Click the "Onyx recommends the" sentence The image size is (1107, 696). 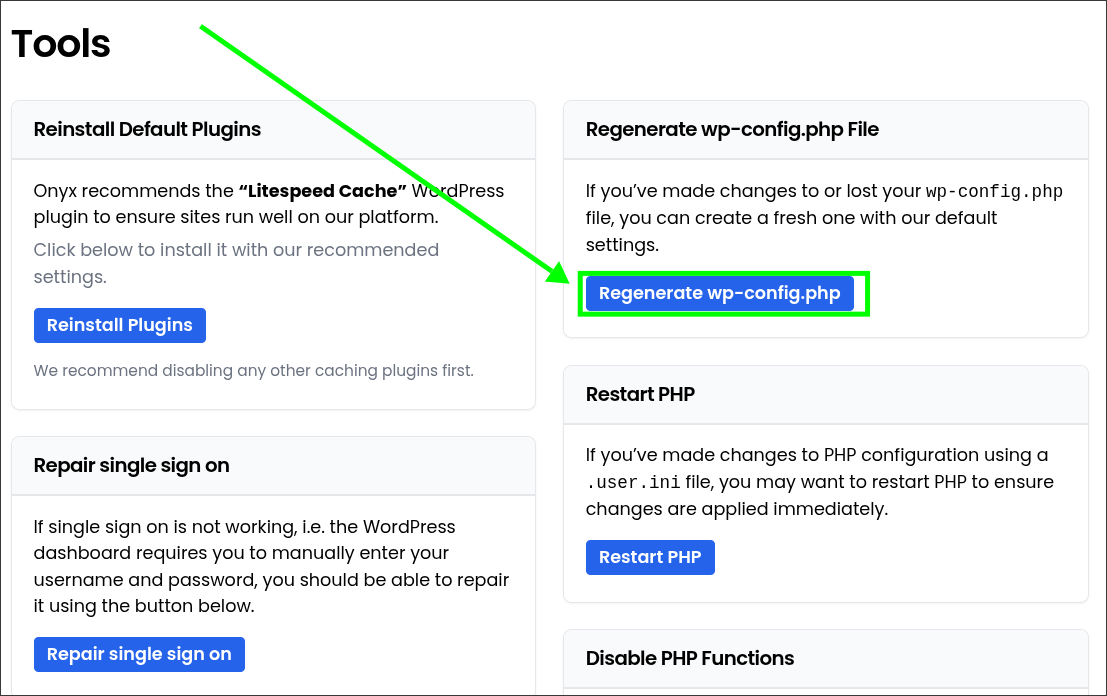[x=269, y=204]
